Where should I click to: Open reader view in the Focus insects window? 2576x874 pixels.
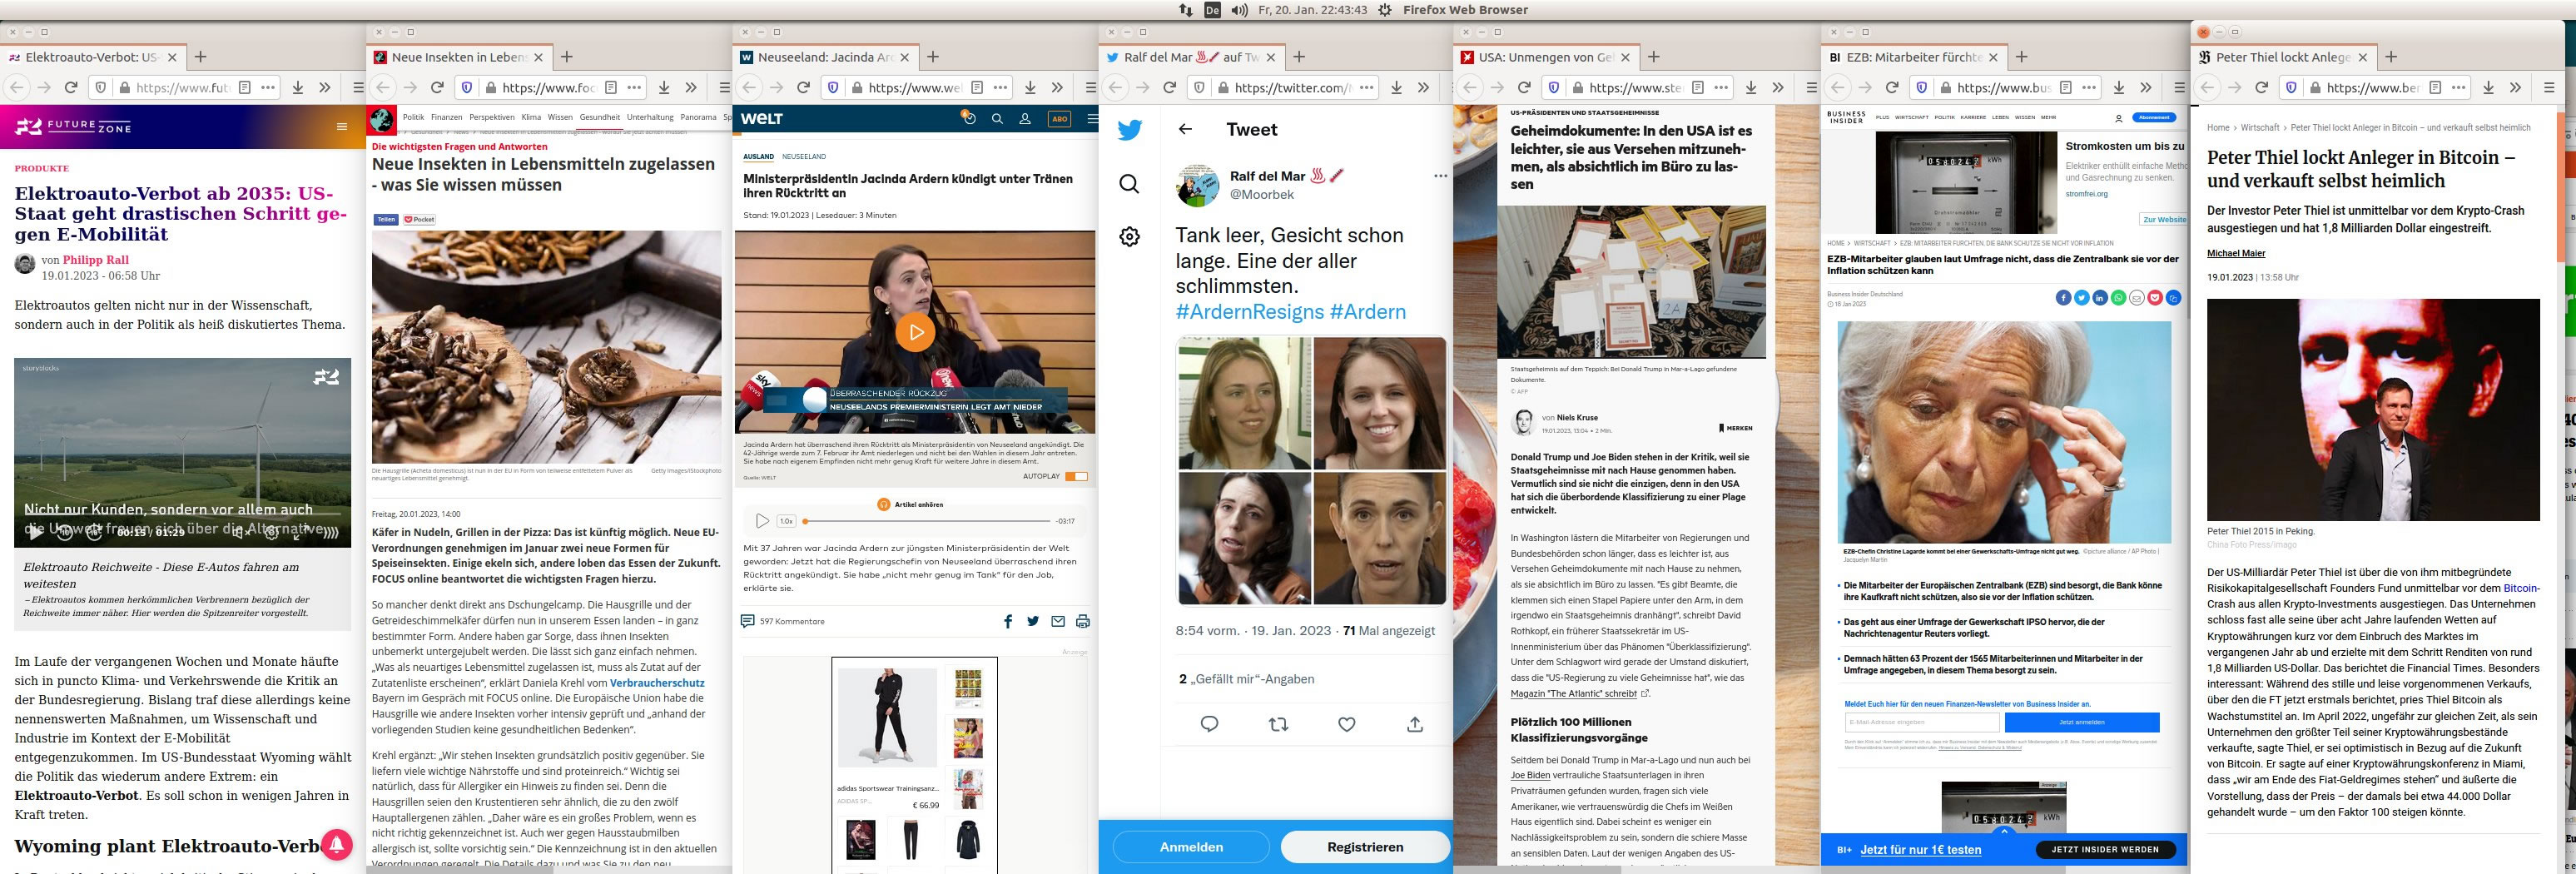click(611, 88)
